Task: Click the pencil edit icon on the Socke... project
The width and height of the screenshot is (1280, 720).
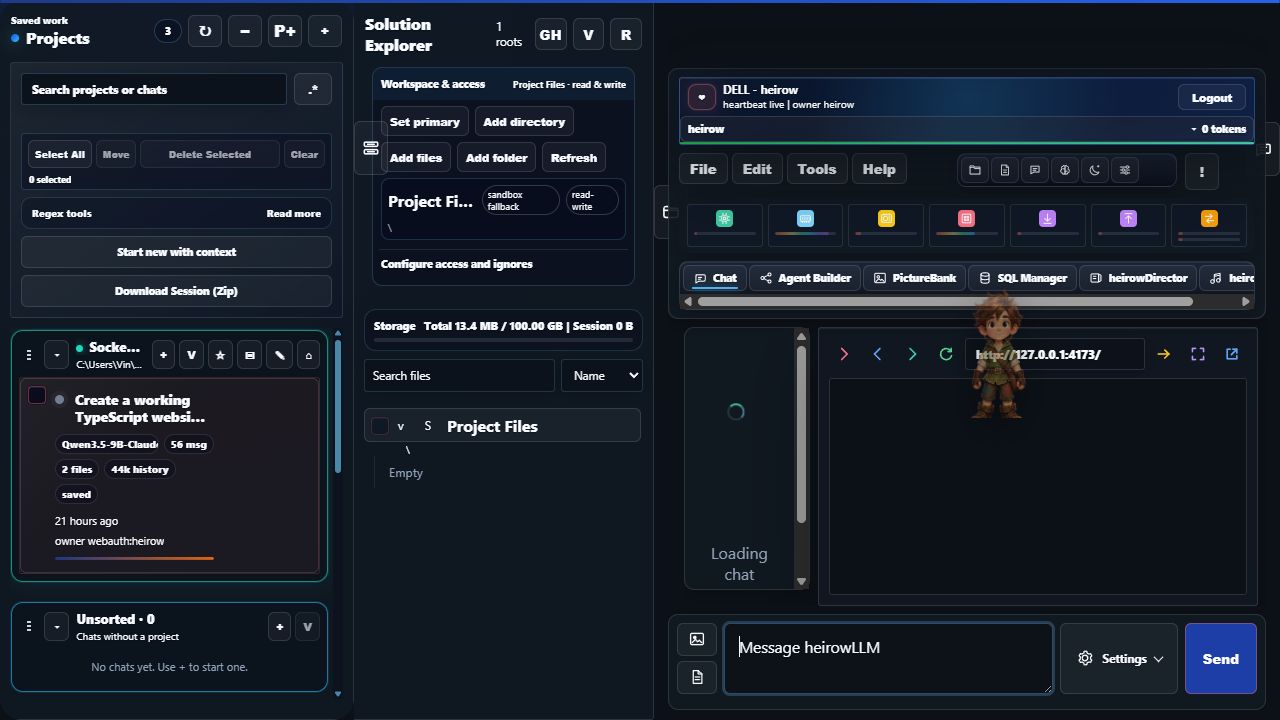Action: [280, 355]
